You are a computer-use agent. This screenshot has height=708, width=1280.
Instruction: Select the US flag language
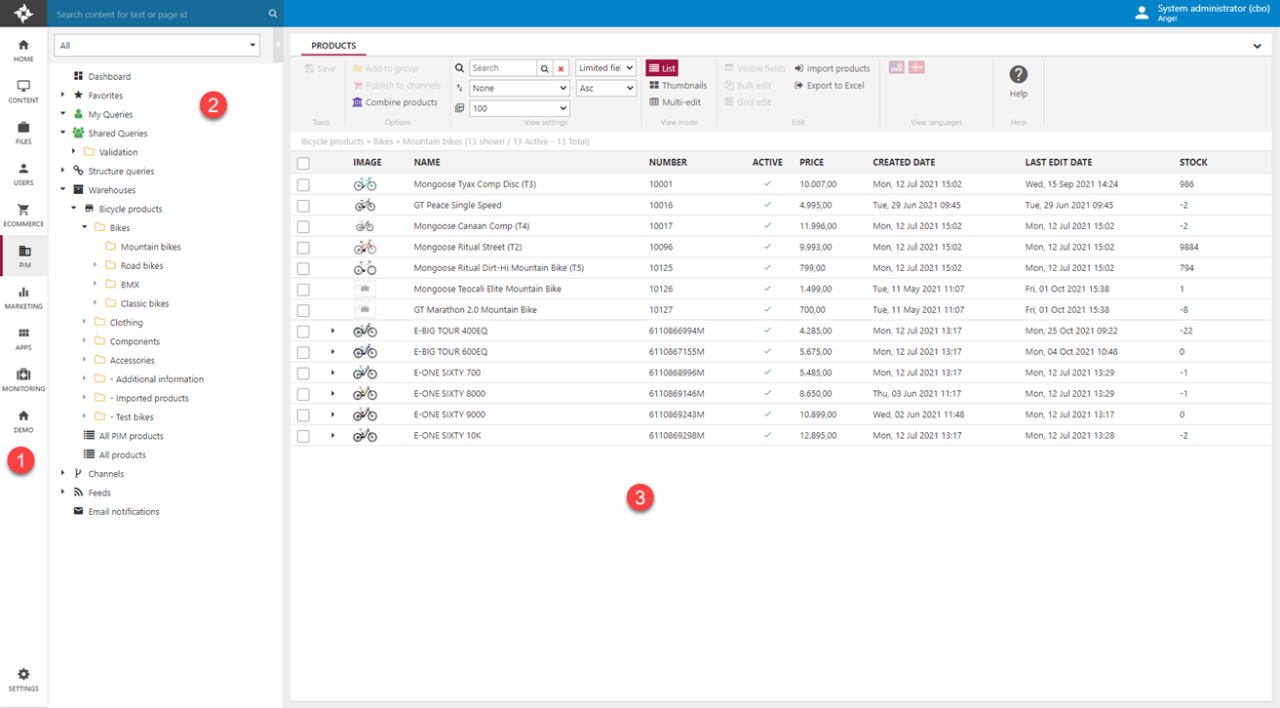[896, 67]
